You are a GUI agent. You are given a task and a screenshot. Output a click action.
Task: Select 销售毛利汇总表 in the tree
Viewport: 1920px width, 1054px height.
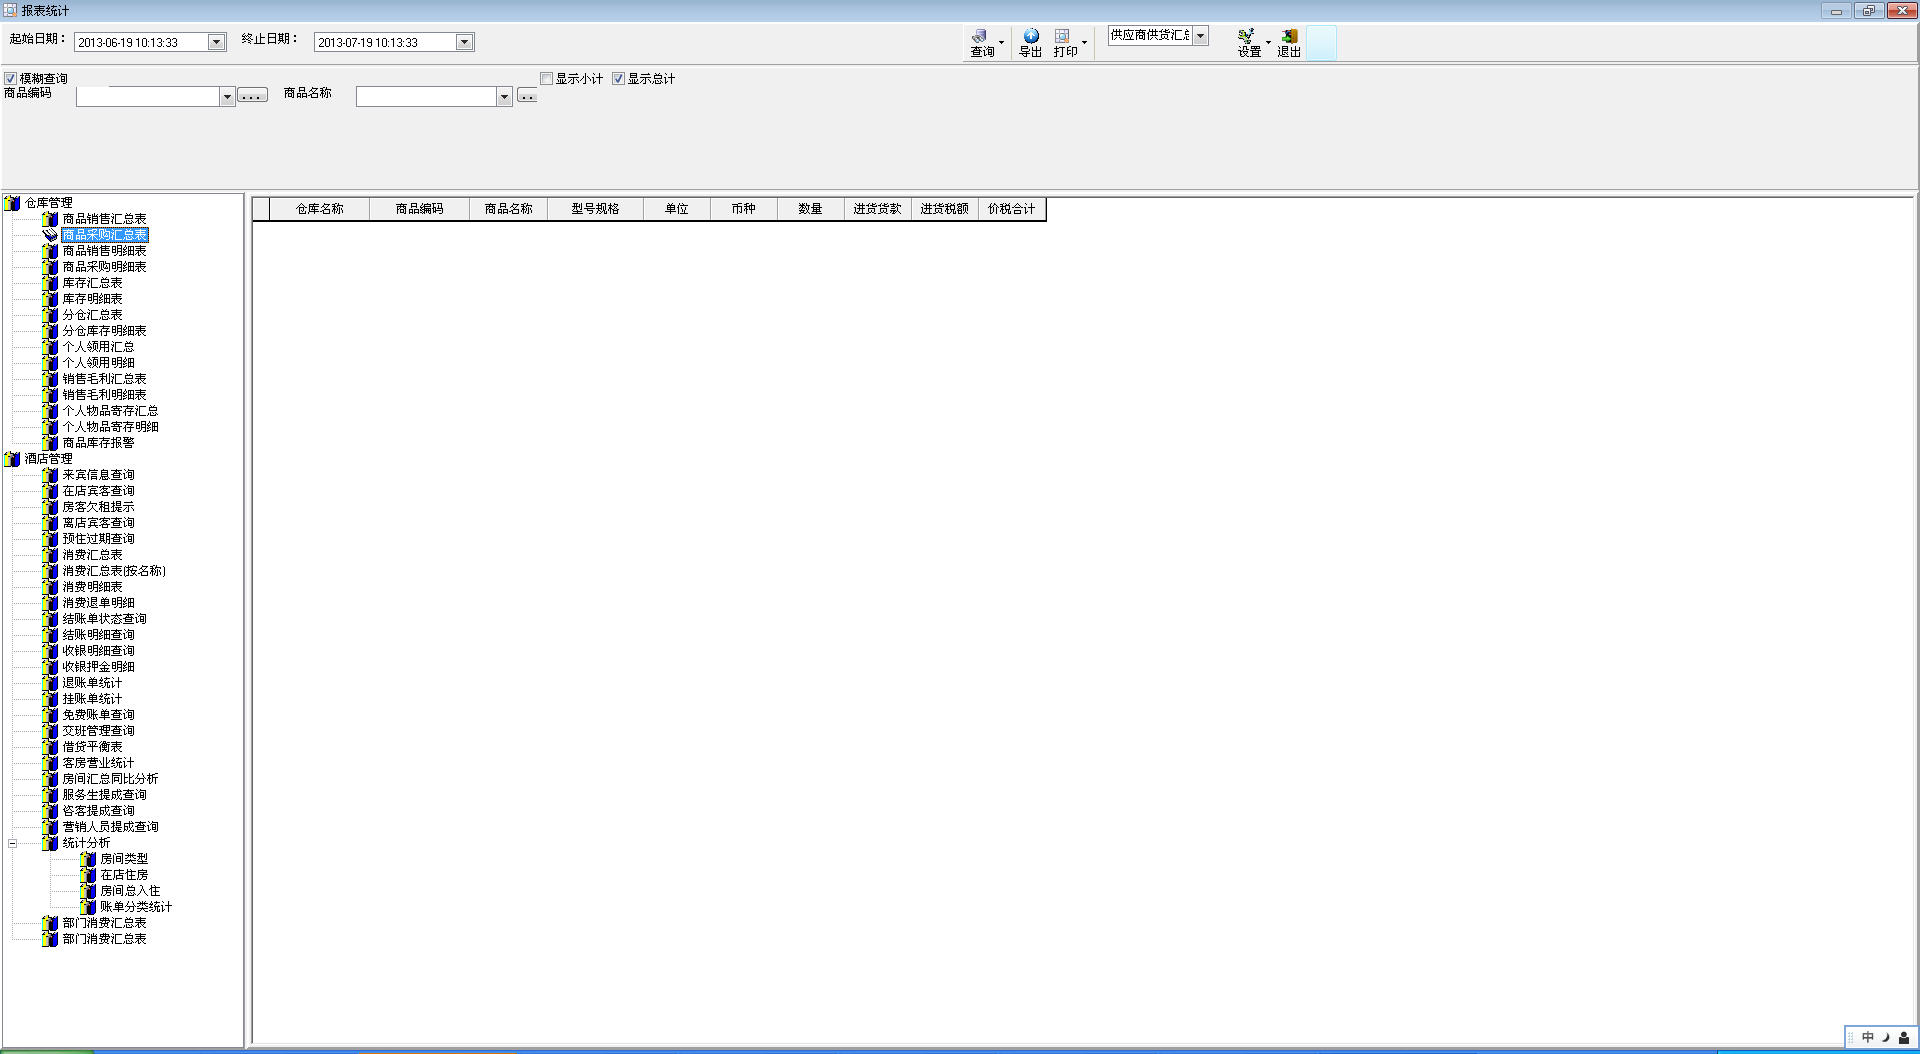(104, 379)
